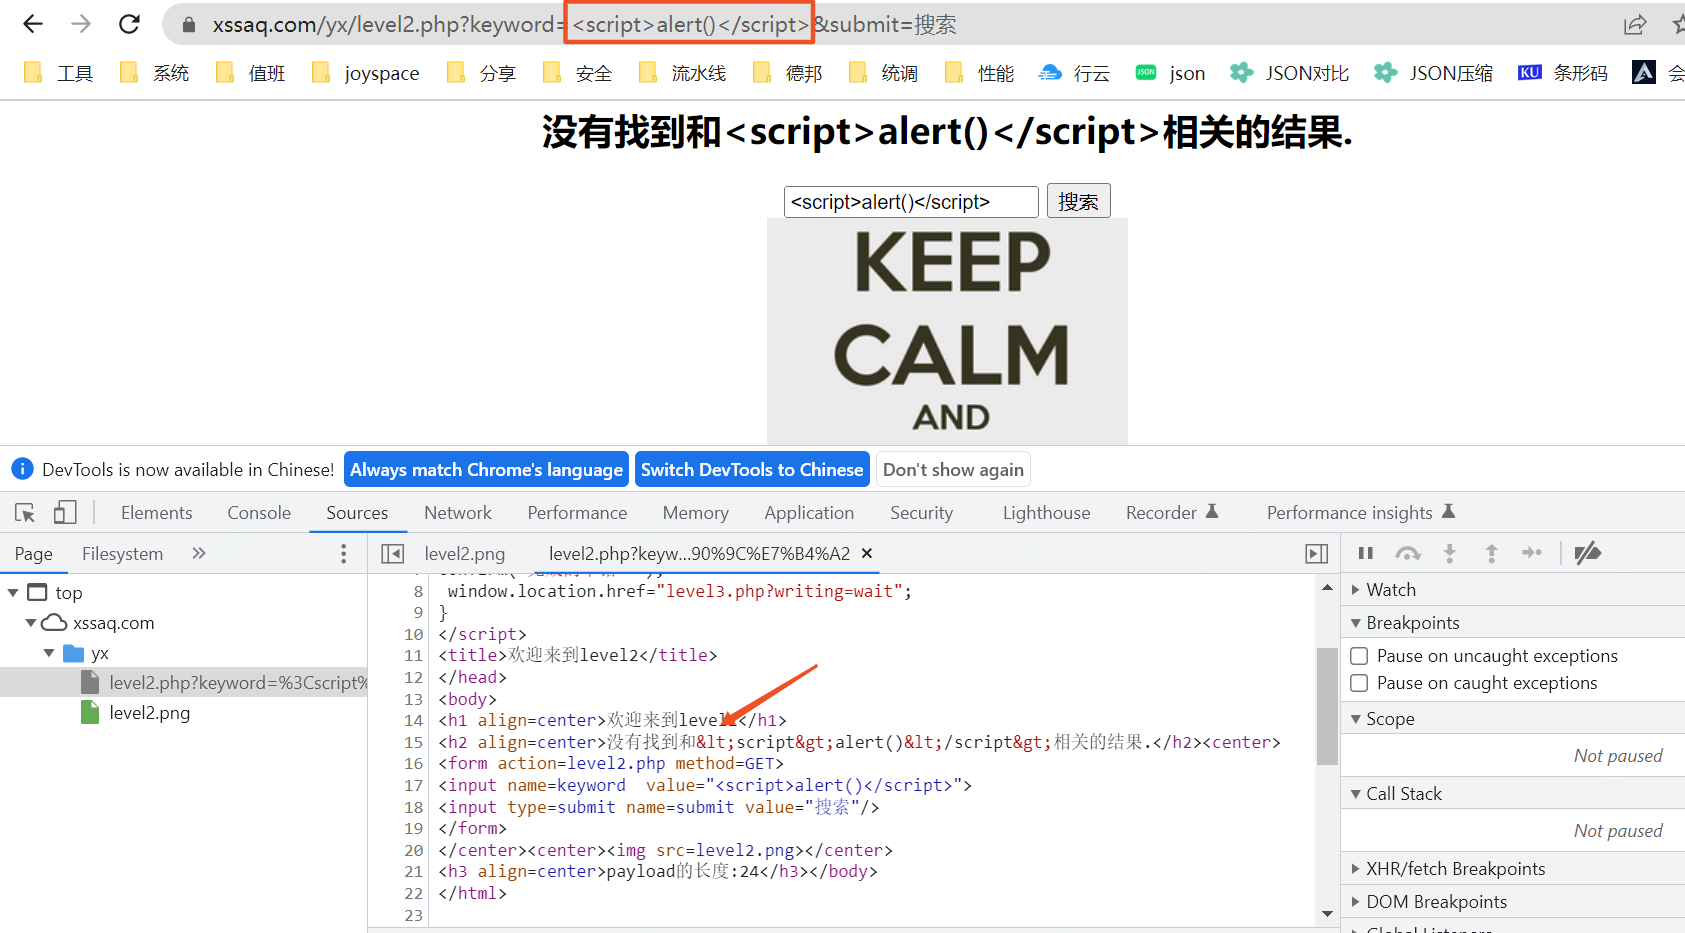Click Switch DevTools to Chinese
This screenshot has height=933, width=1685.
(x=752, y=470)
